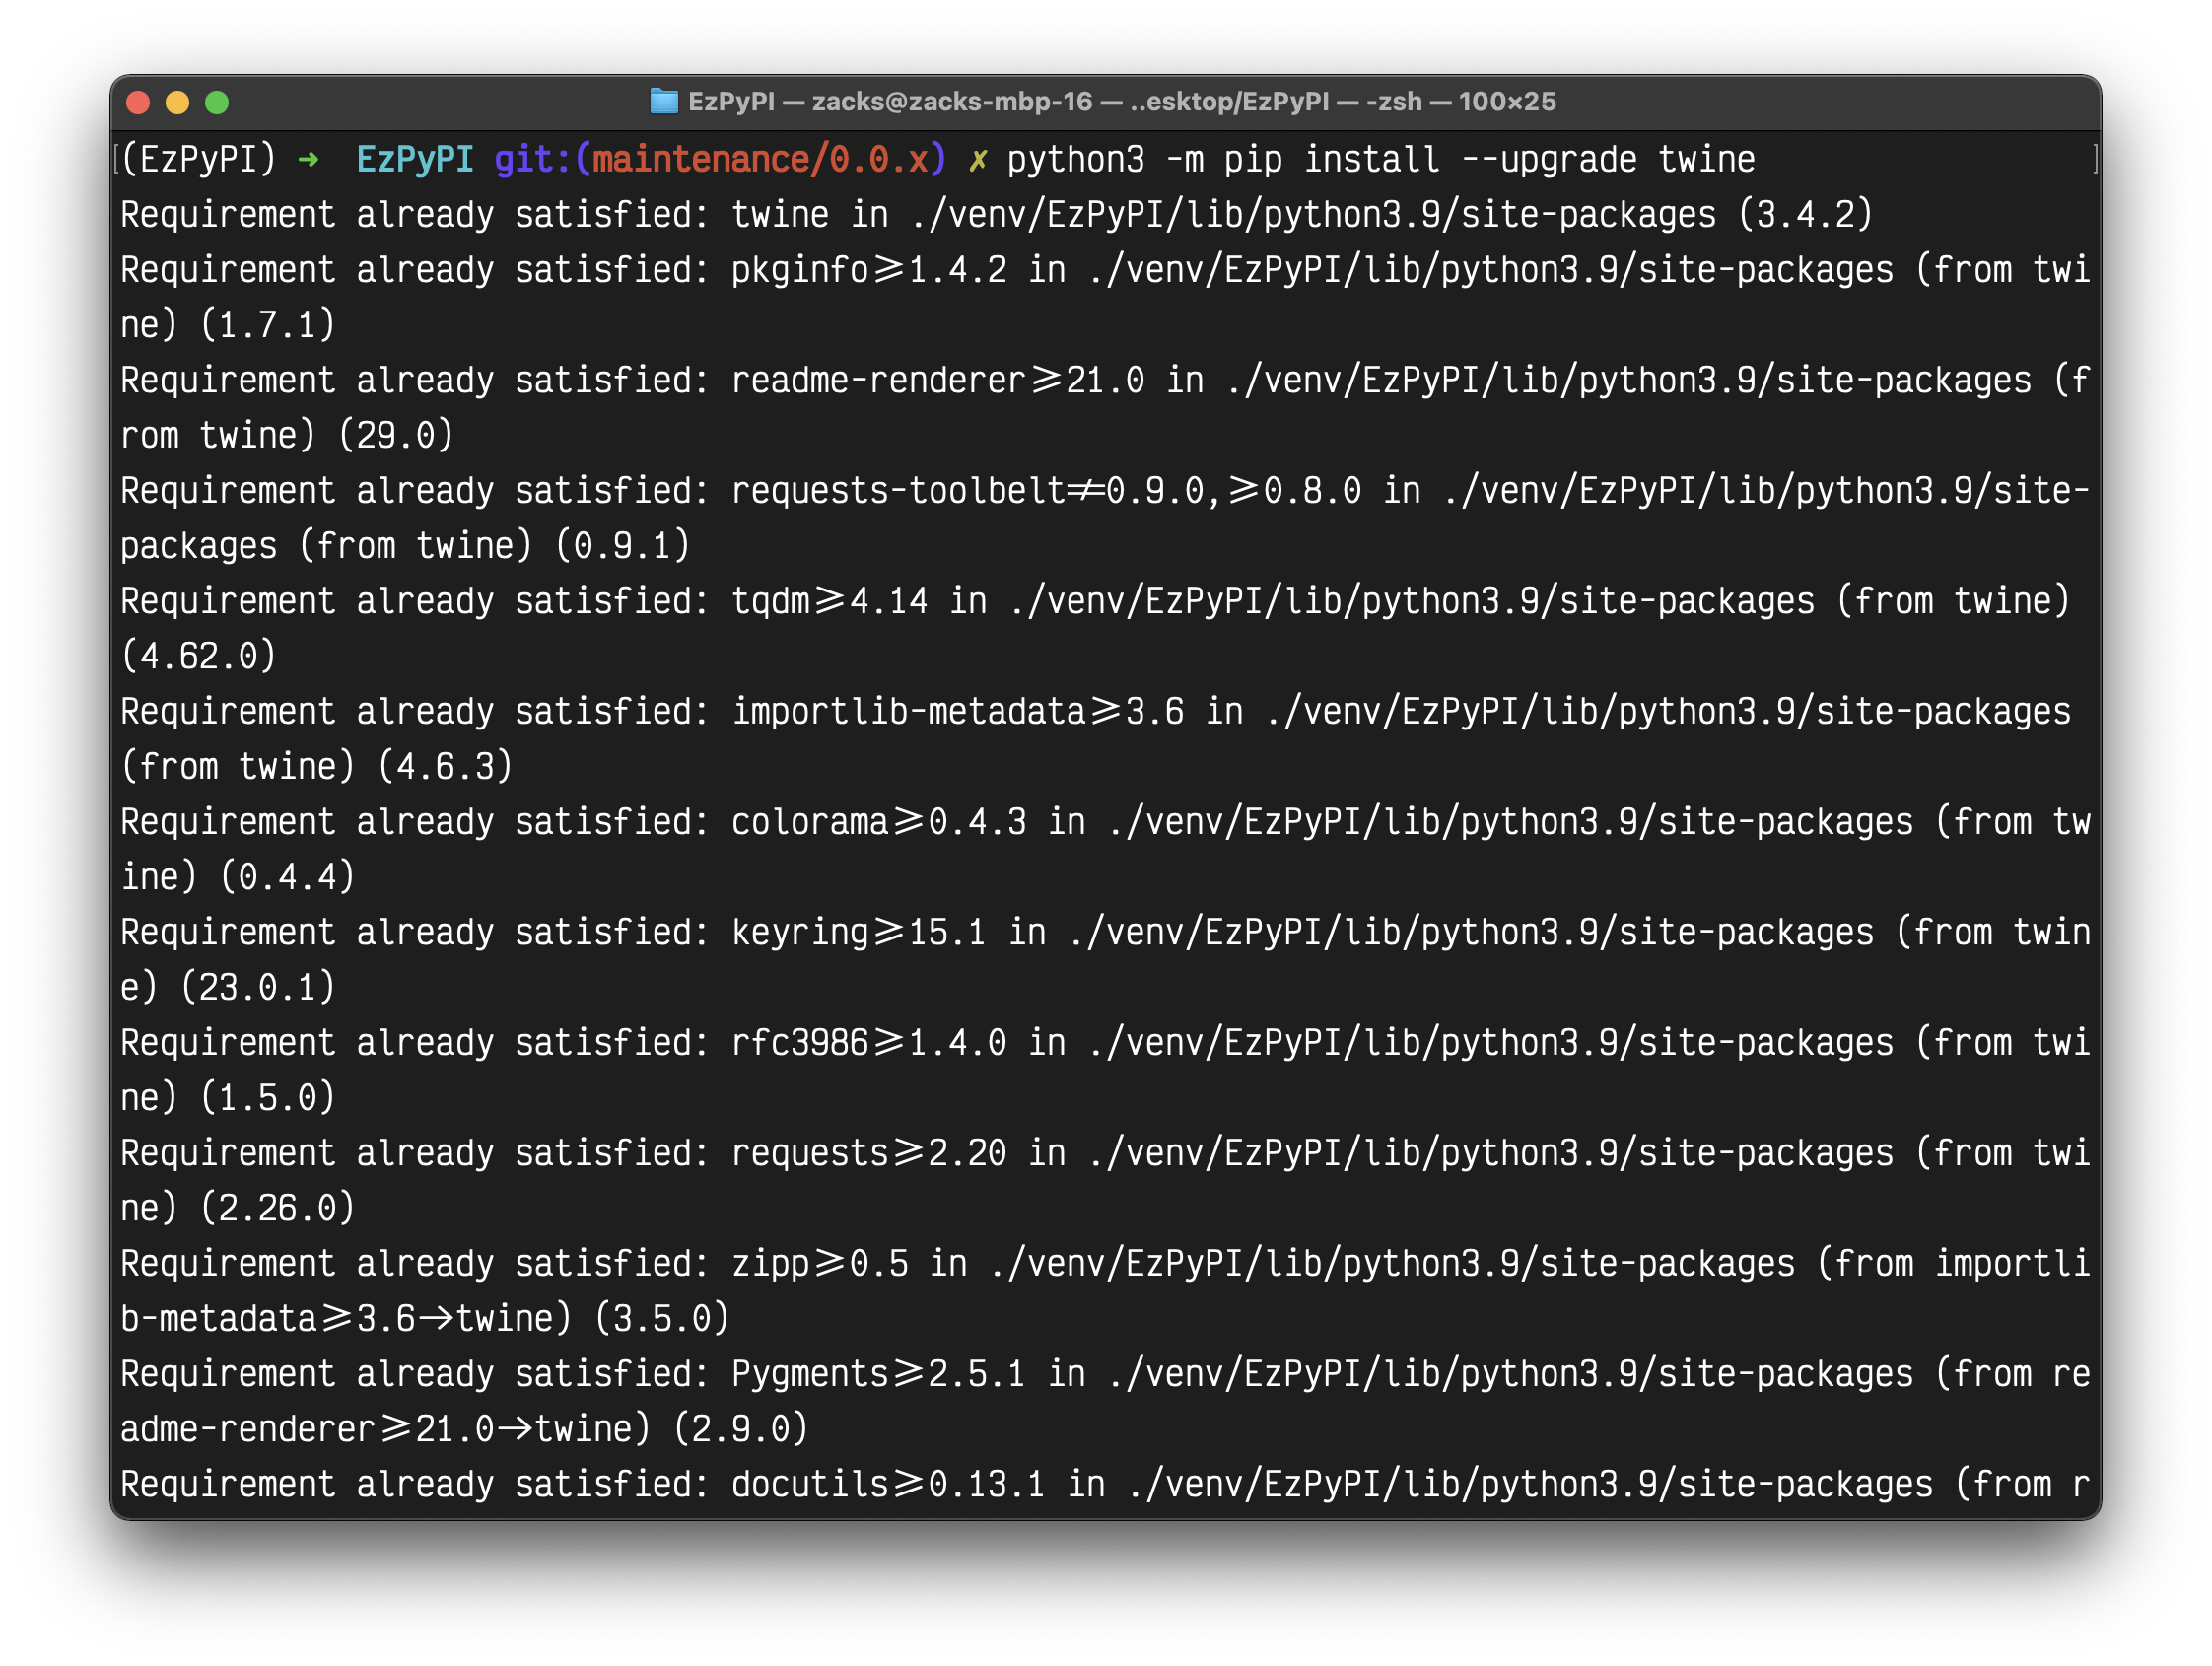Click the folder icon in the title bar
This screenshot has height=1666, width=2212.
pos(663,101)
